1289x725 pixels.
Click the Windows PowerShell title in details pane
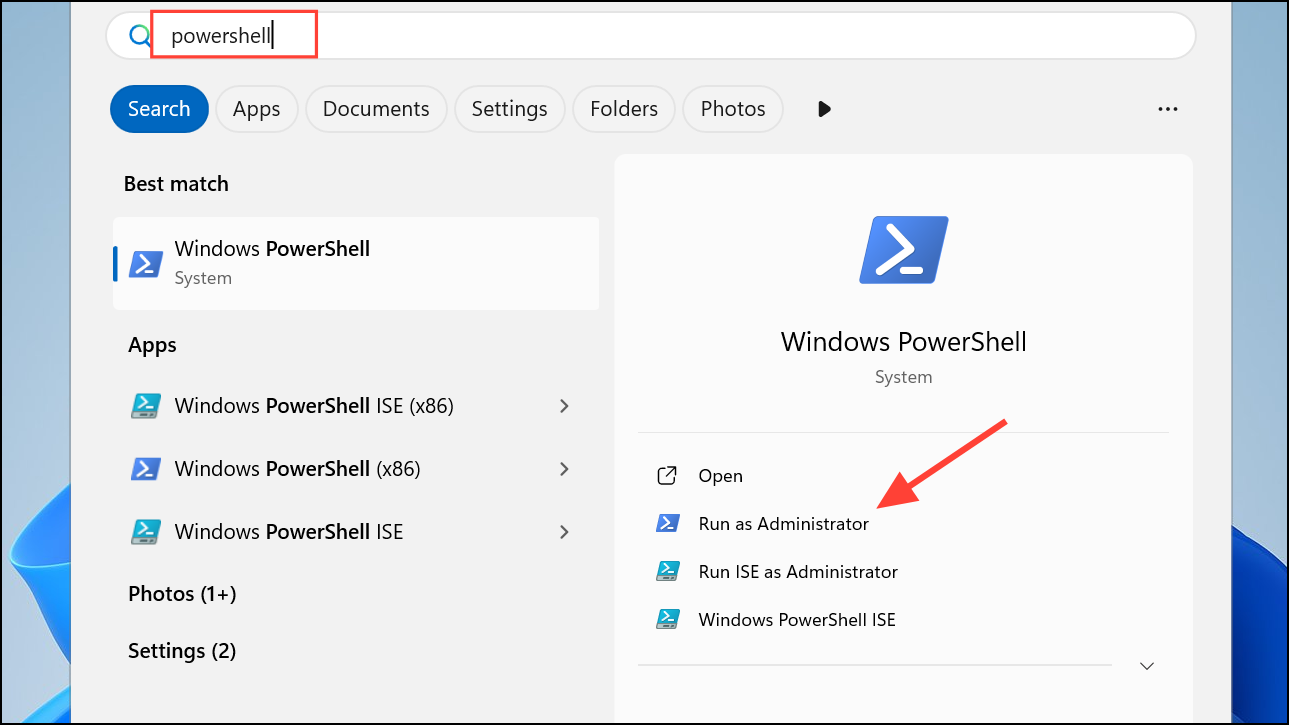tap(904, 341)
